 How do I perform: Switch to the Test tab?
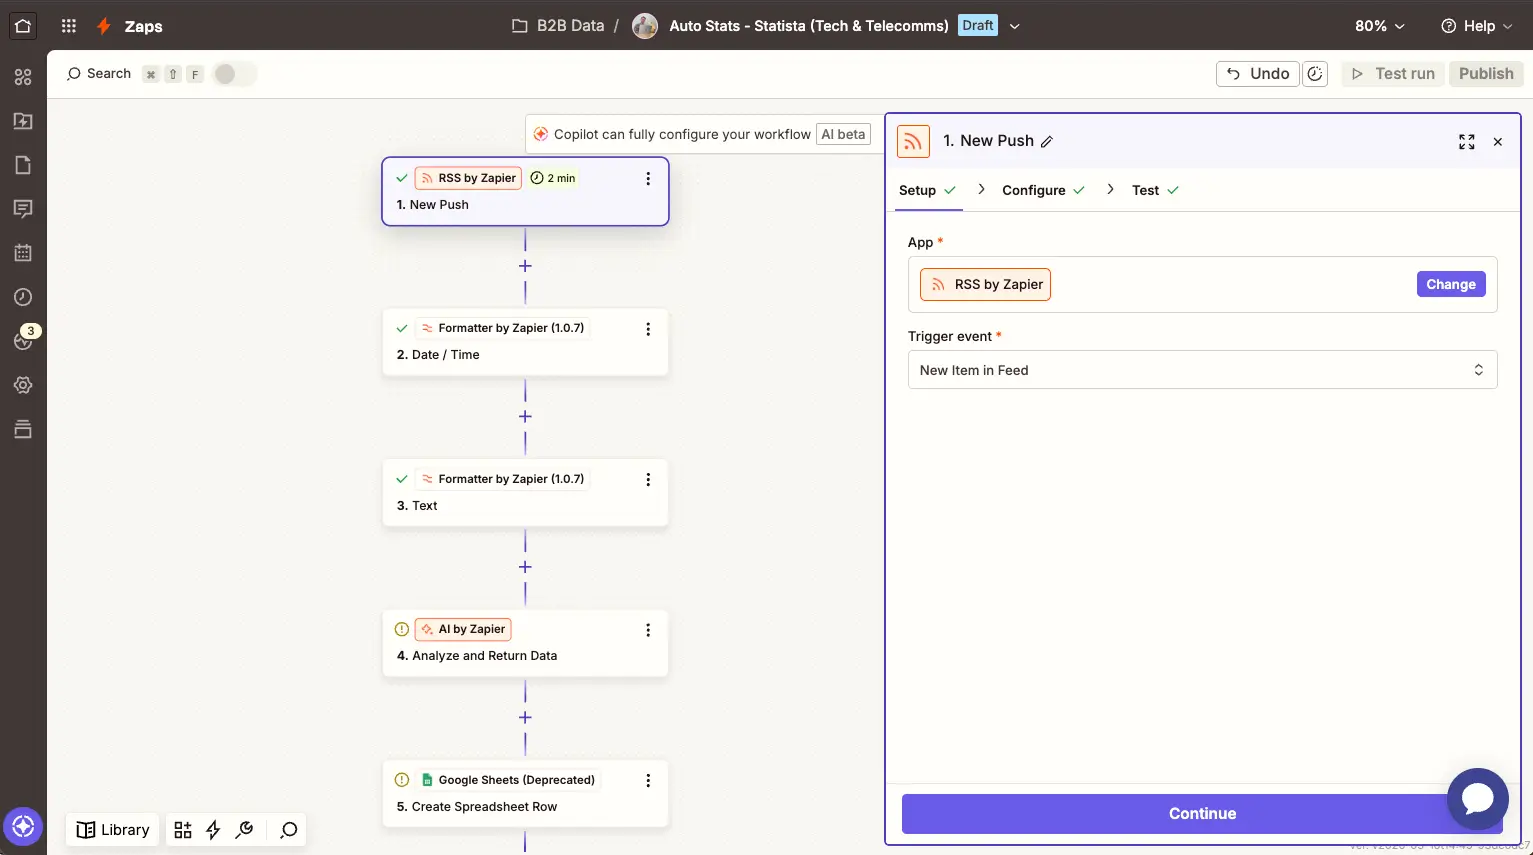pyautogui.click(x=1155, y=190)
